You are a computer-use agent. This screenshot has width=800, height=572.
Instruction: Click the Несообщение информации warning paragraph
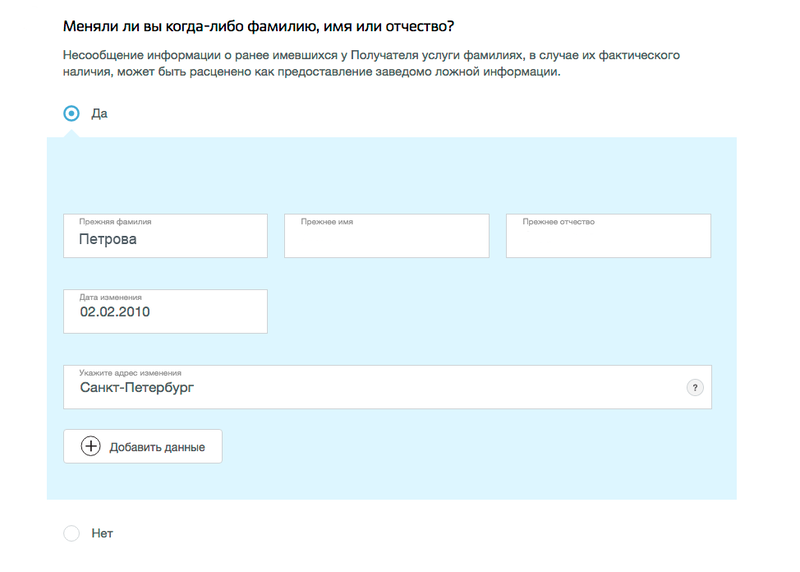371,63
